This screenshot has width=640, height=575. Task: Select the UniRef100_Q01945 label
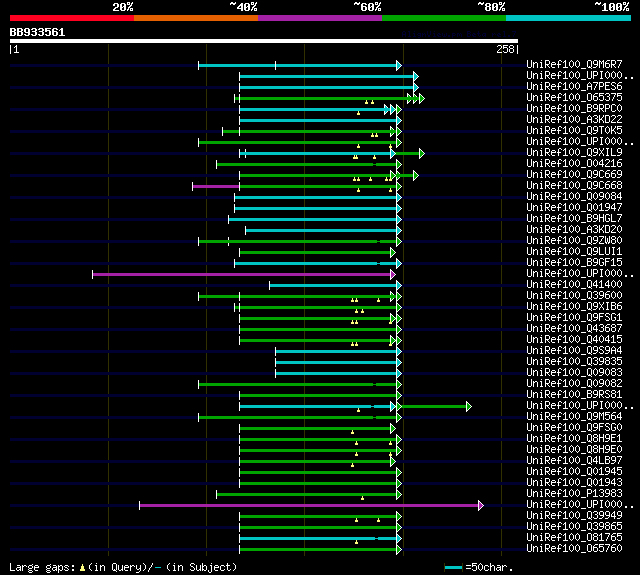pyautogui.click(x=574, y=472)
